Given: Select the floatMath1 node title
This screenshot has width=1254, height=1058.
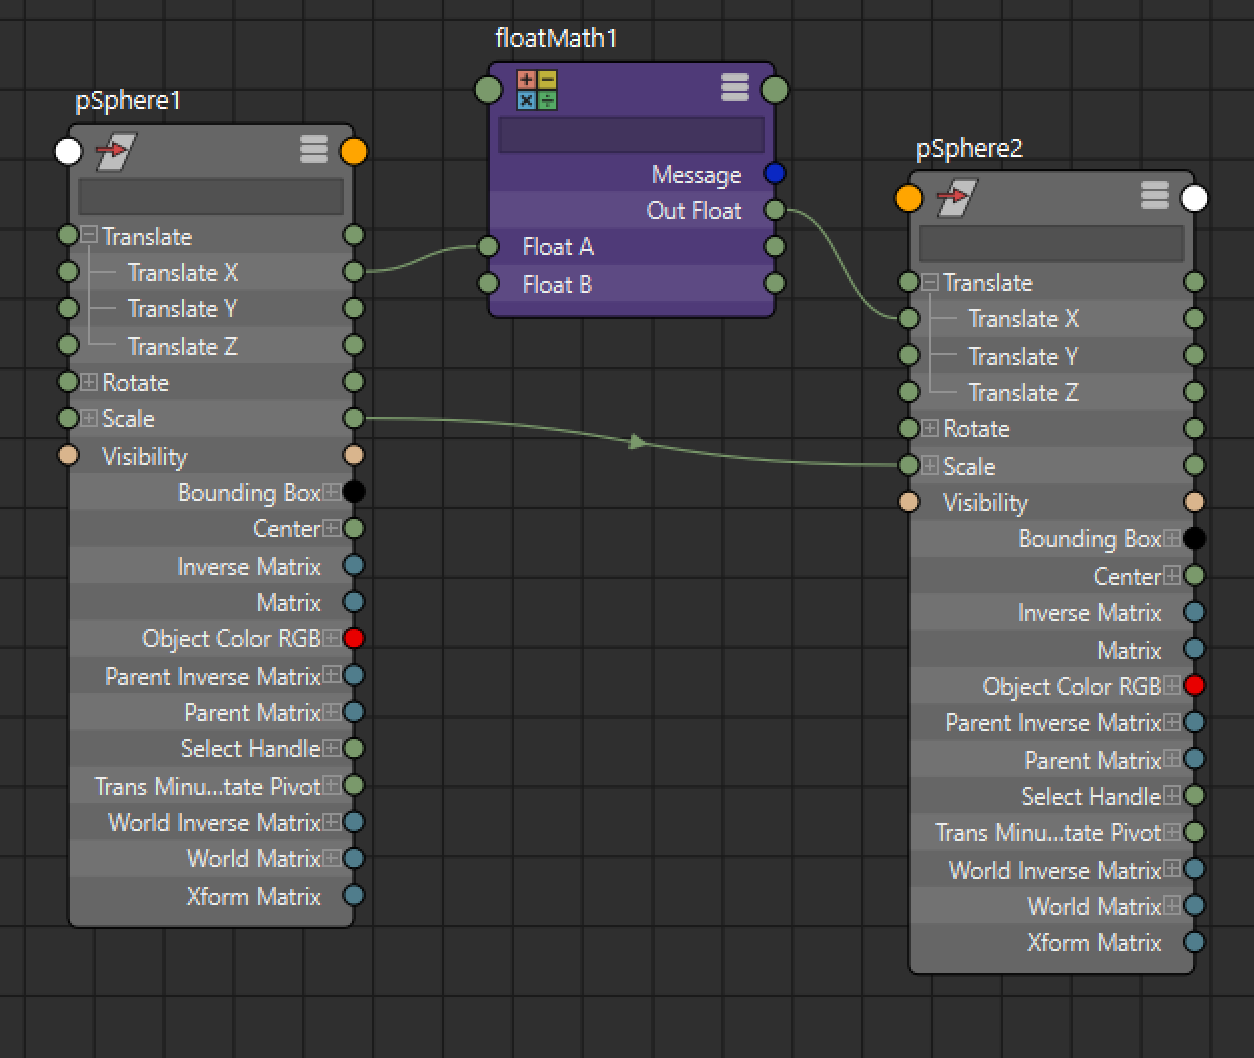Looking at the screenshot, I should tap(556, 39).
